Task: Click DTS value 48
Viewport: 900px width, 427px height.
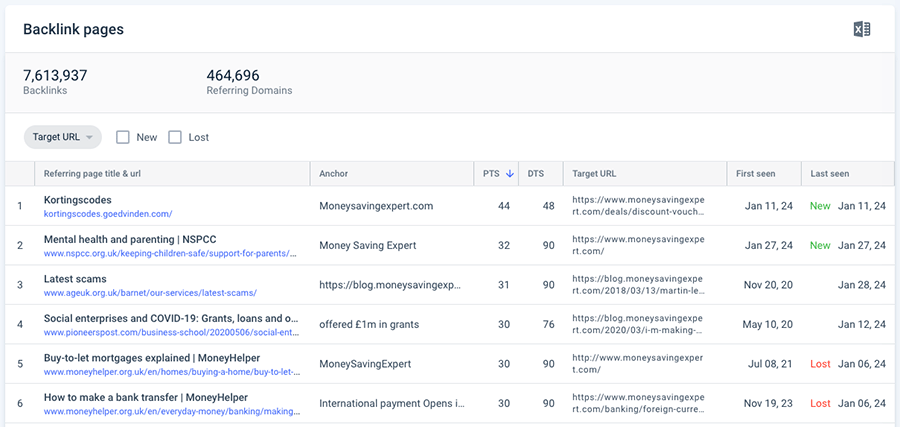Action: [x=549, y=205]
